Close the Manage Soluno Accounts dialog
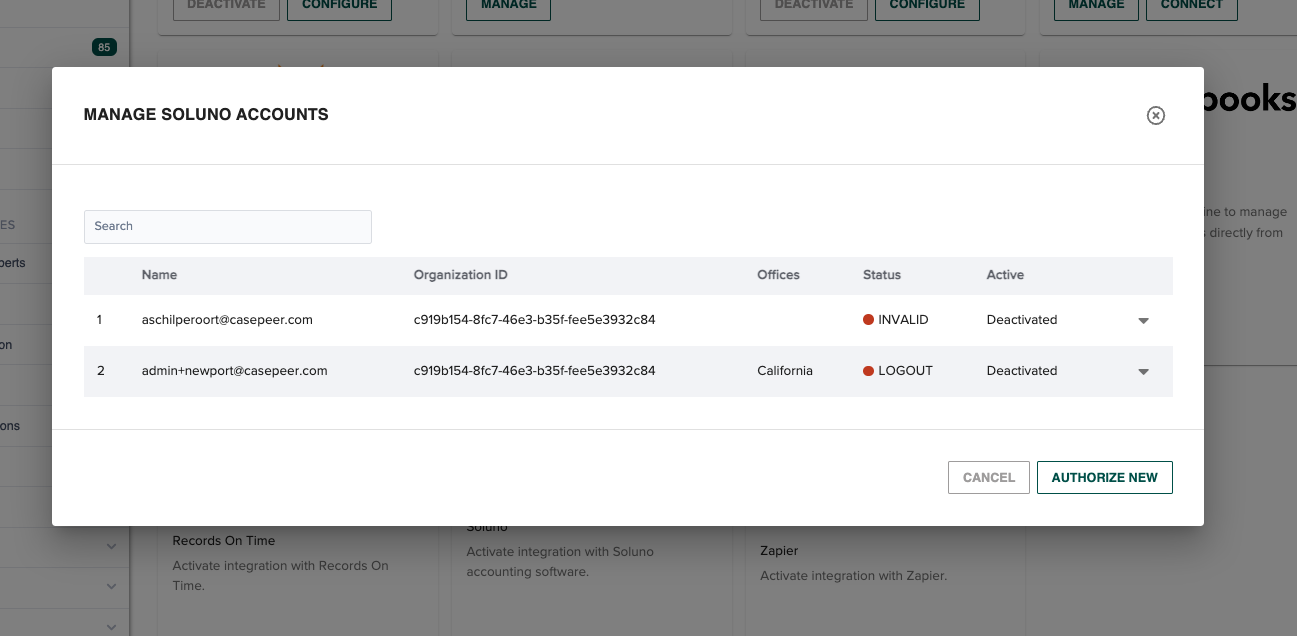This screenshot has height=636, width=1297. click(x=1155, y=115)
